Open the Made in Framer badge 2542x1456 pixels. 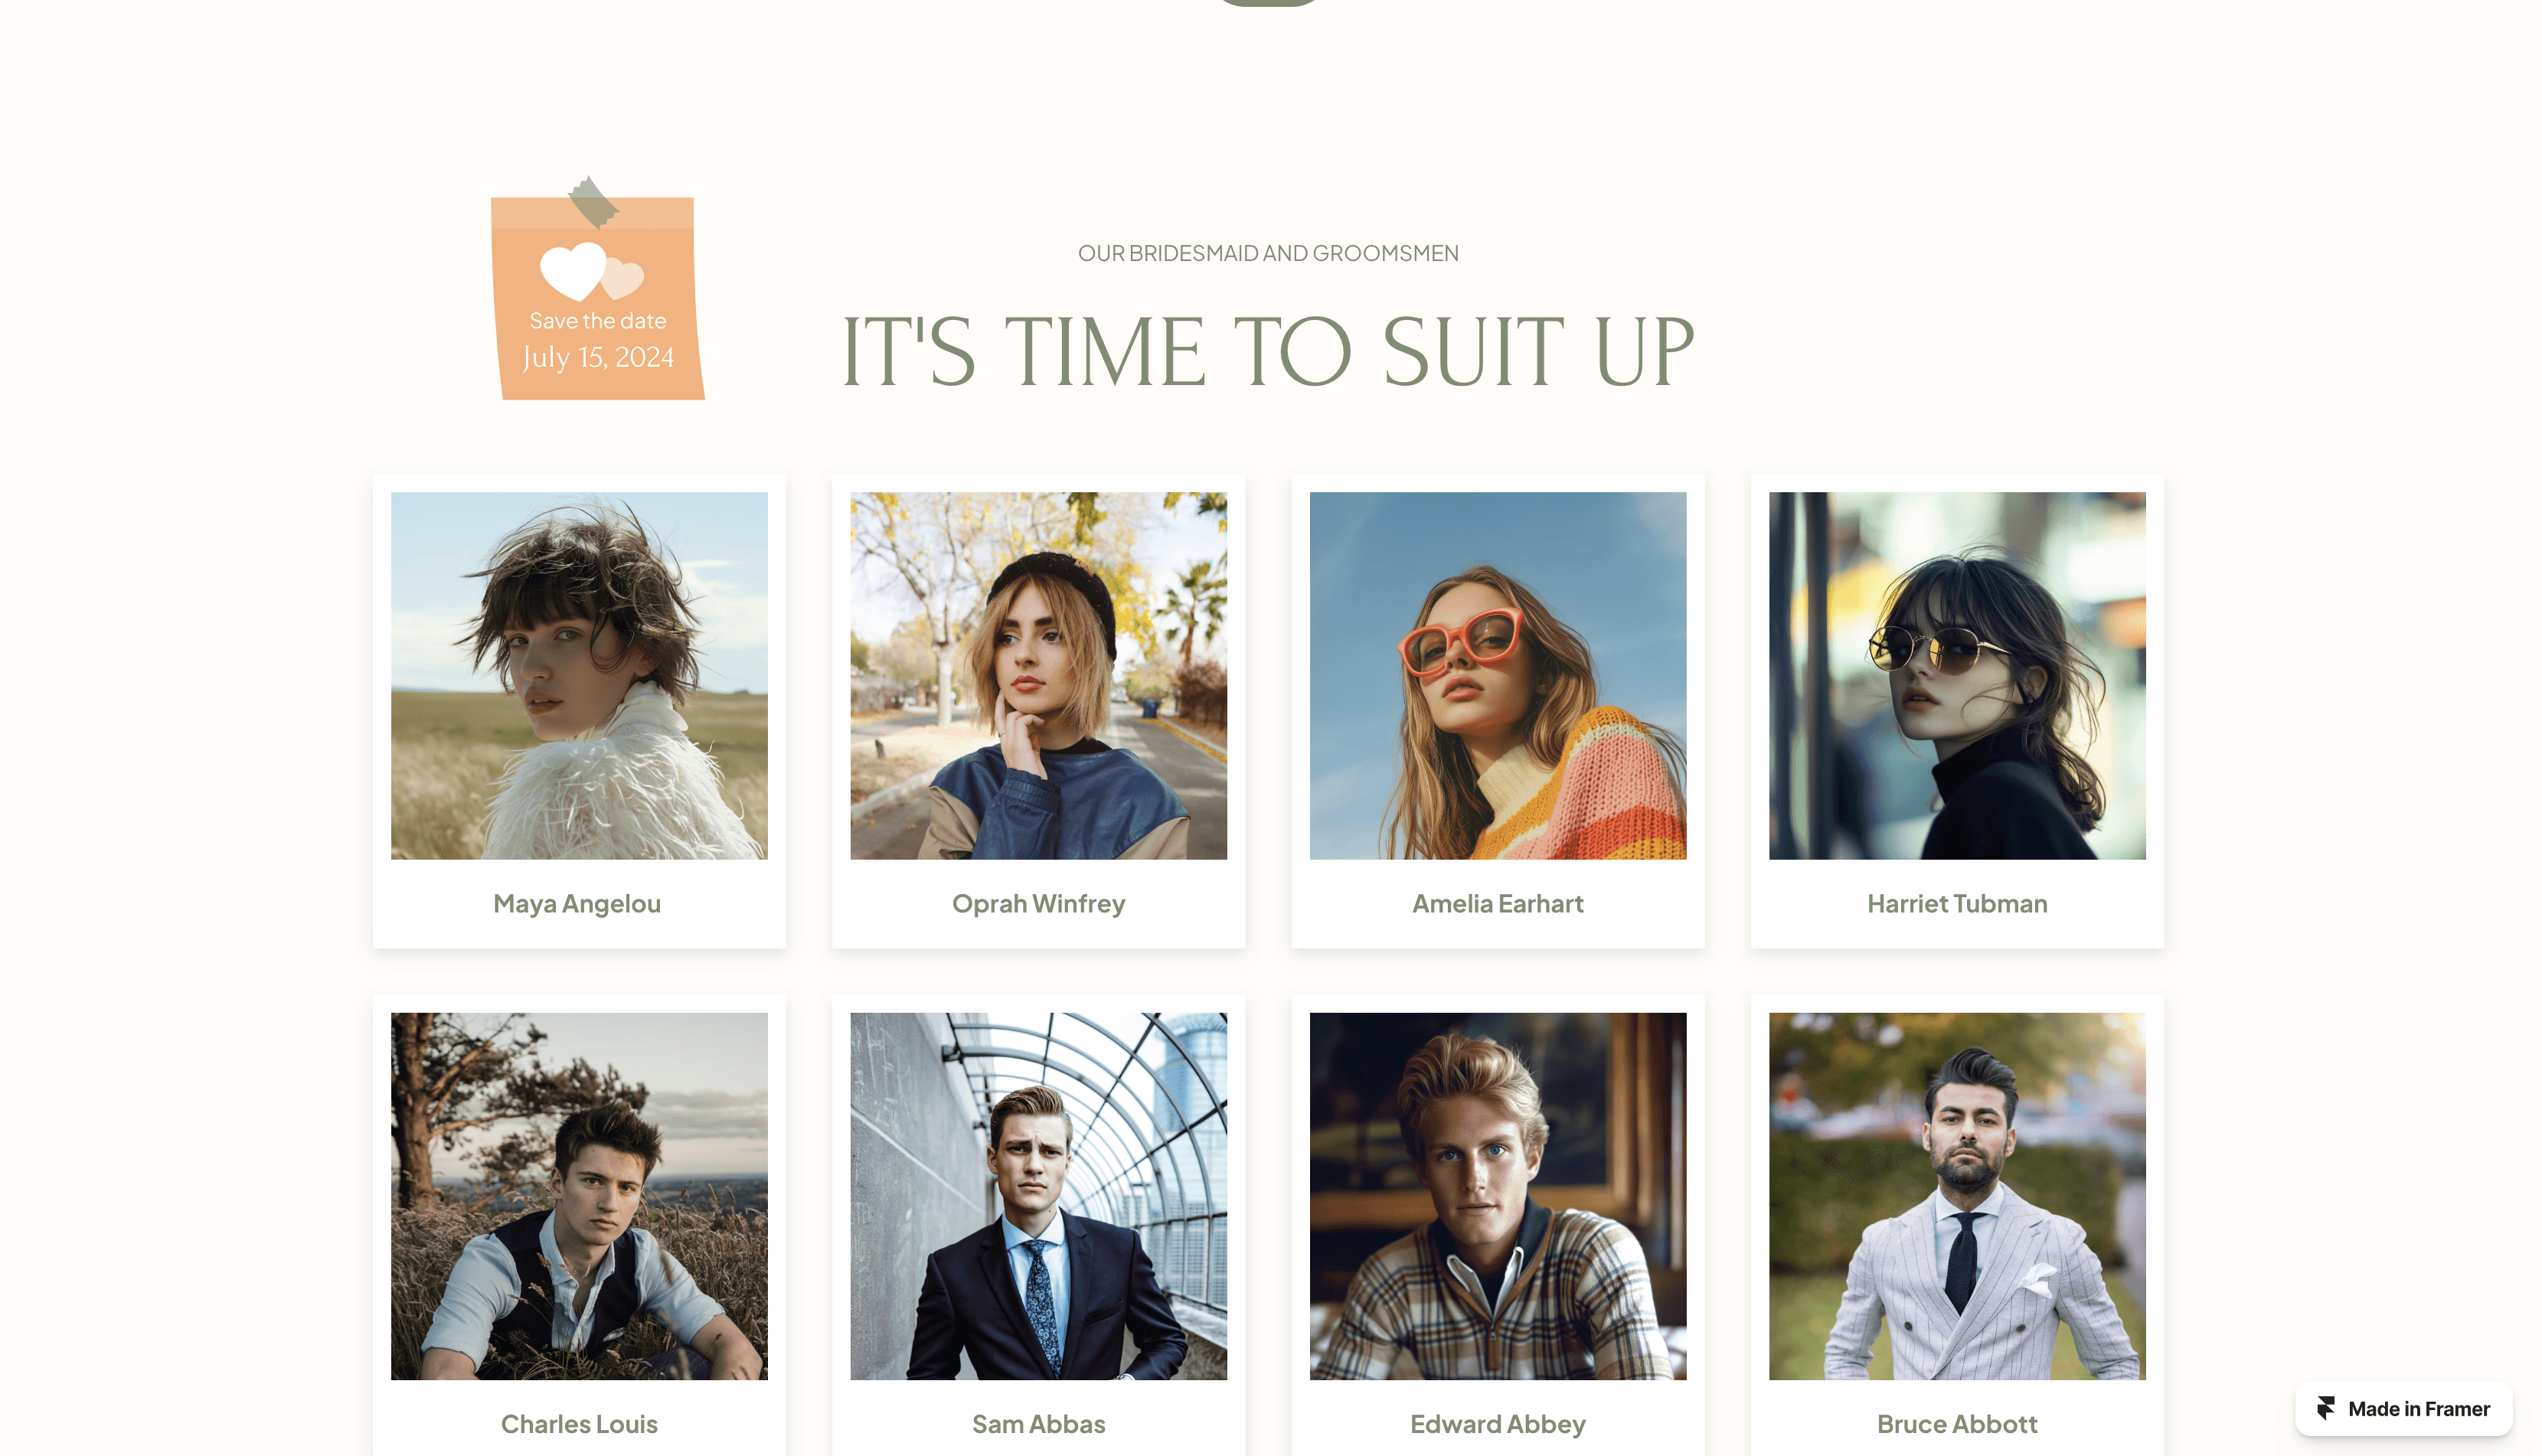2404,1408
